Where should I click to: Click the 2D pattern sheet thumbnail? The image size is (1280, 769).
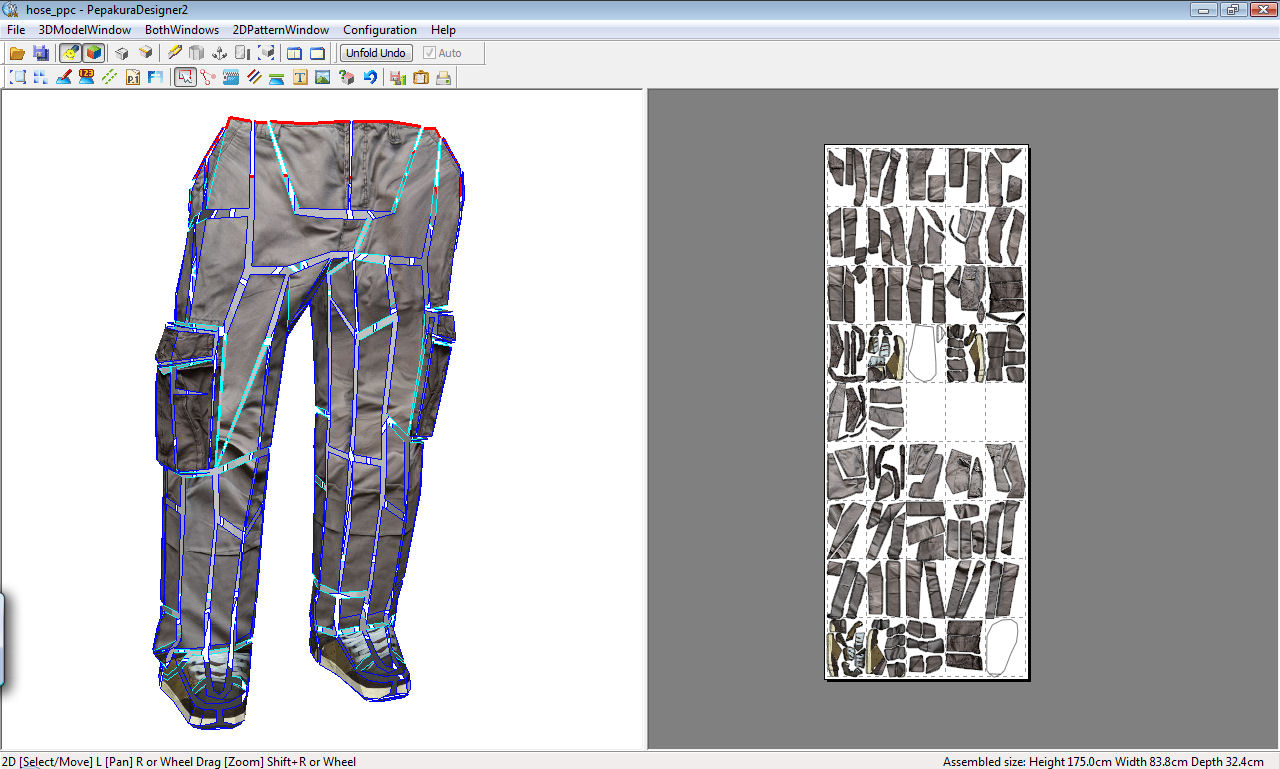(x=927, y=413)
